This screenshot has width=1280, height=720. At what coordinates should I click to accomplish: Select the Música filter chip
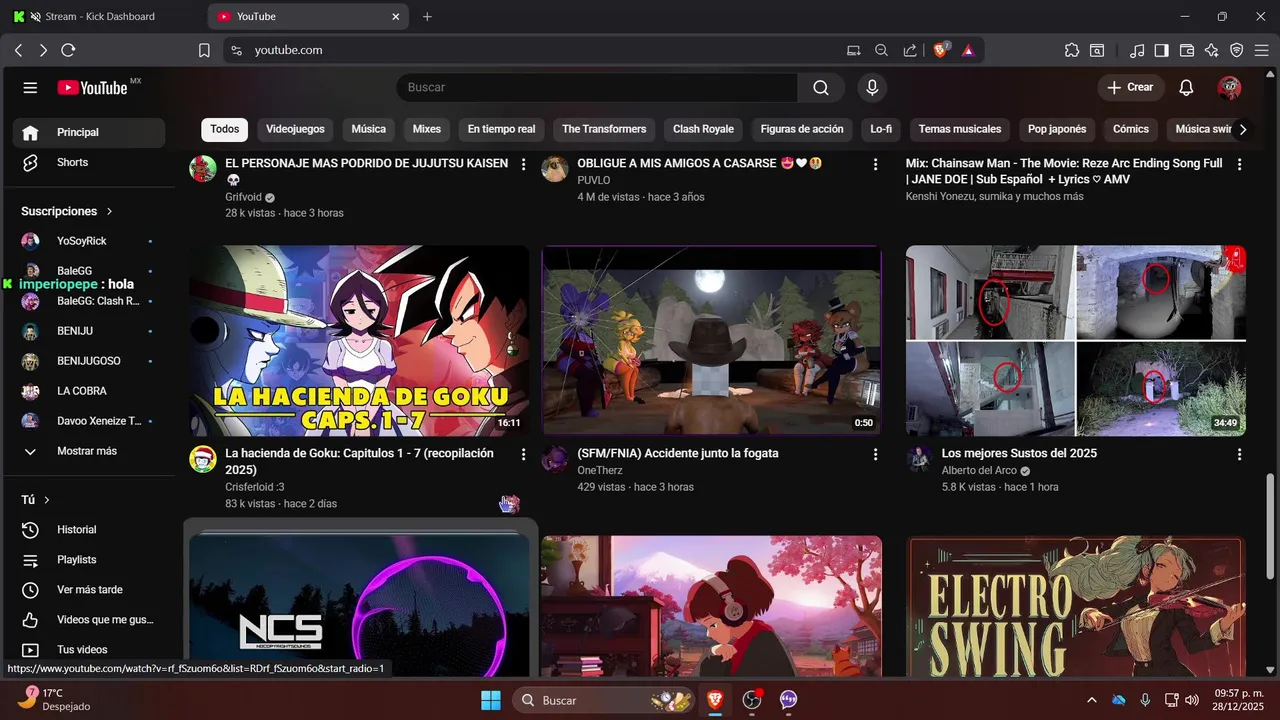click(x=368, y=129)
